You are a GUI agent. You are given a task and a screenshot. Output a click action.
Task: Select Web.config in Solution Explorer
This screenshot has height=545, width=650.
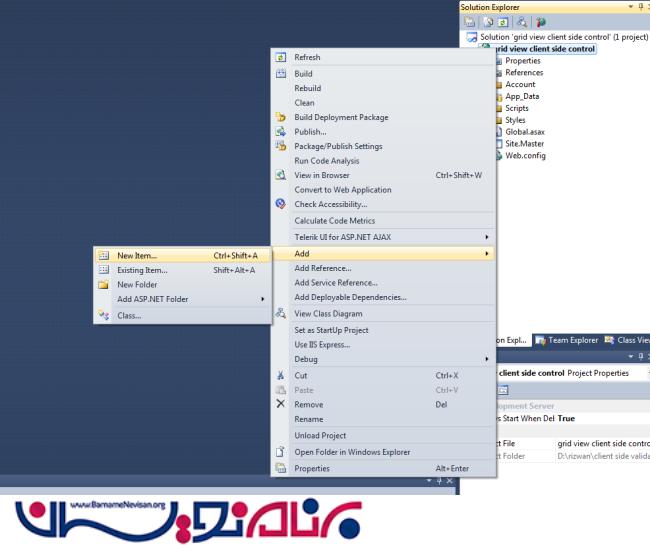(x=525, y=156)
